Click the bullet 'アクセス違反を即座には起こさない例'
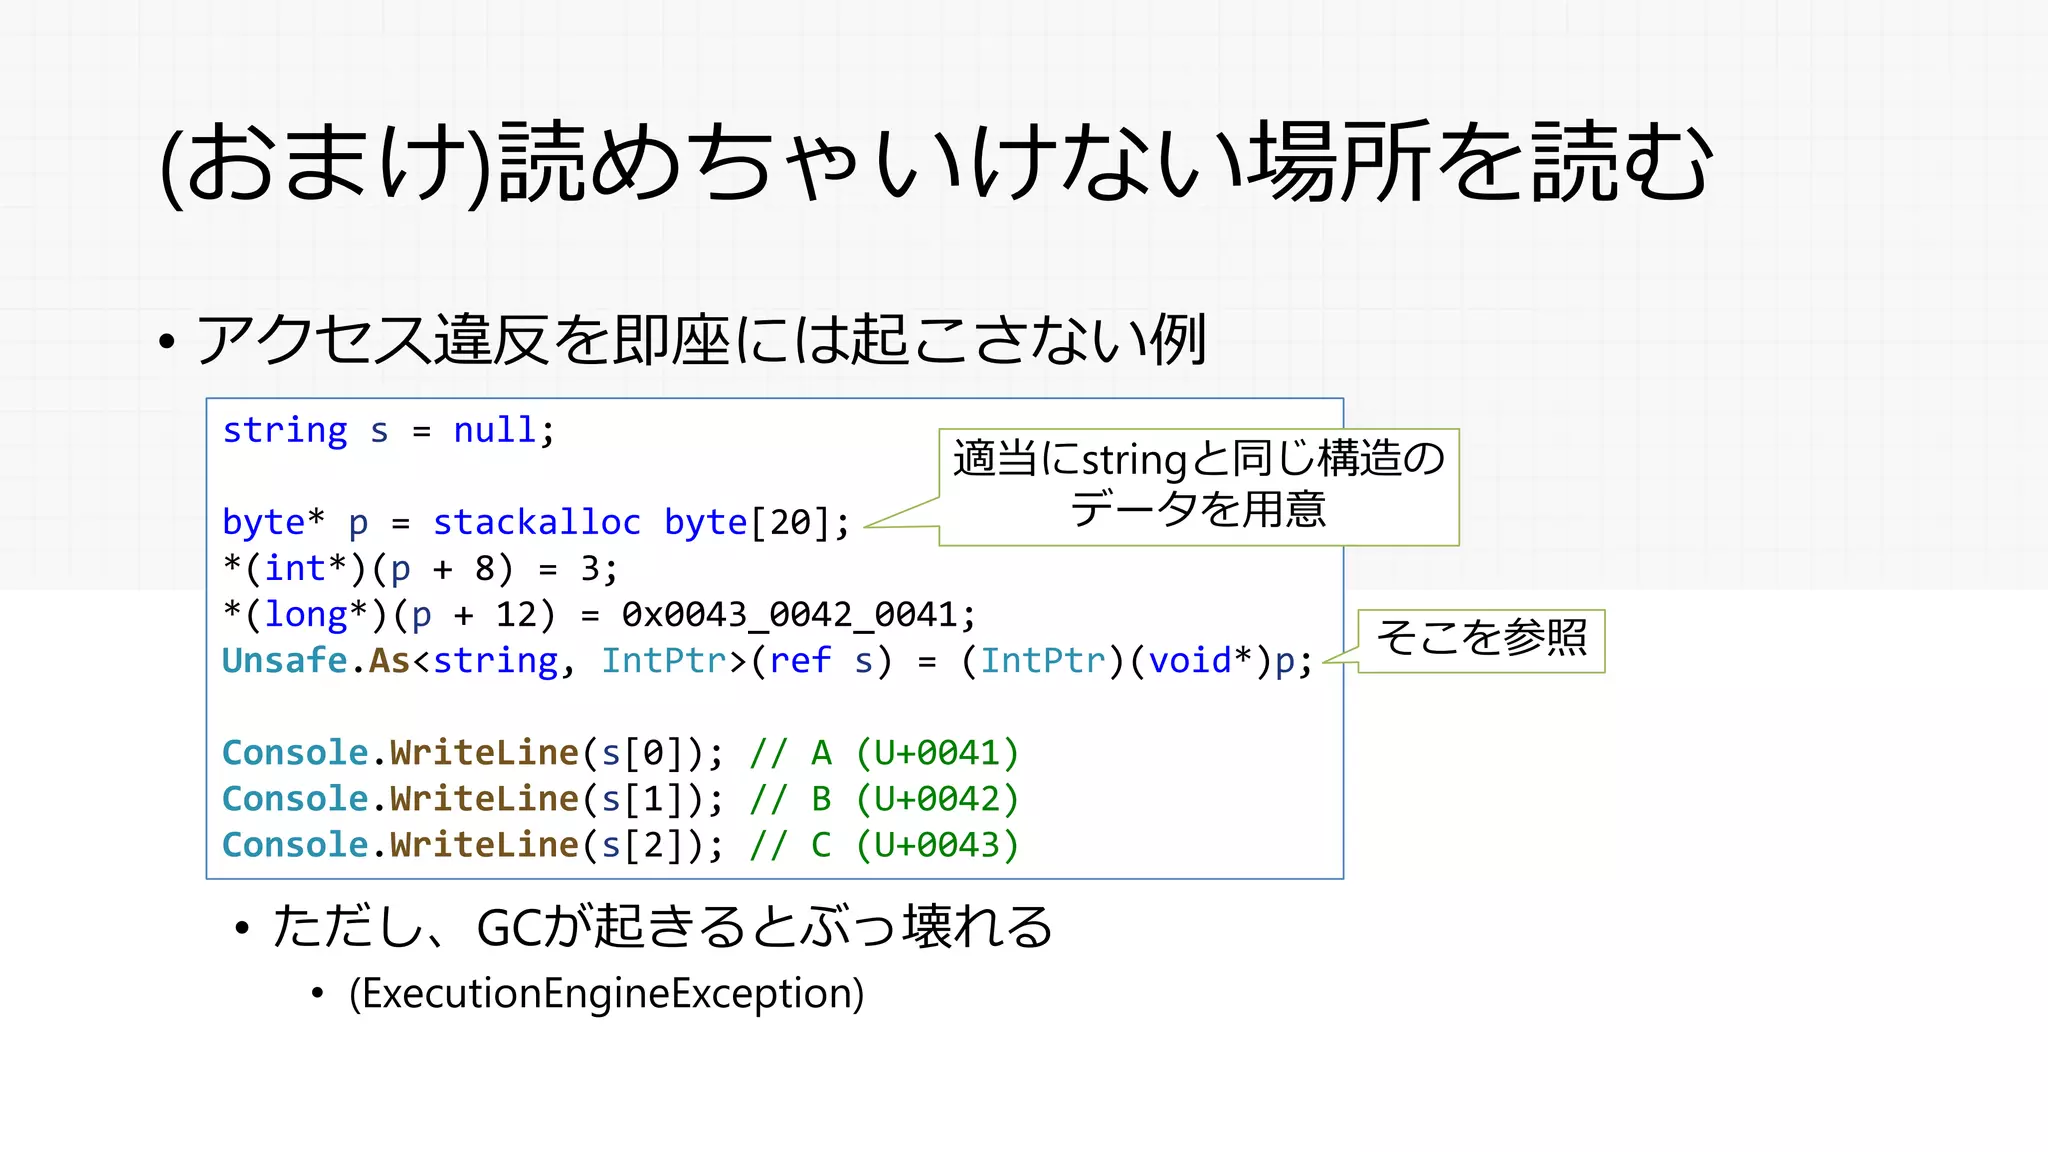 tap(701, 340)
